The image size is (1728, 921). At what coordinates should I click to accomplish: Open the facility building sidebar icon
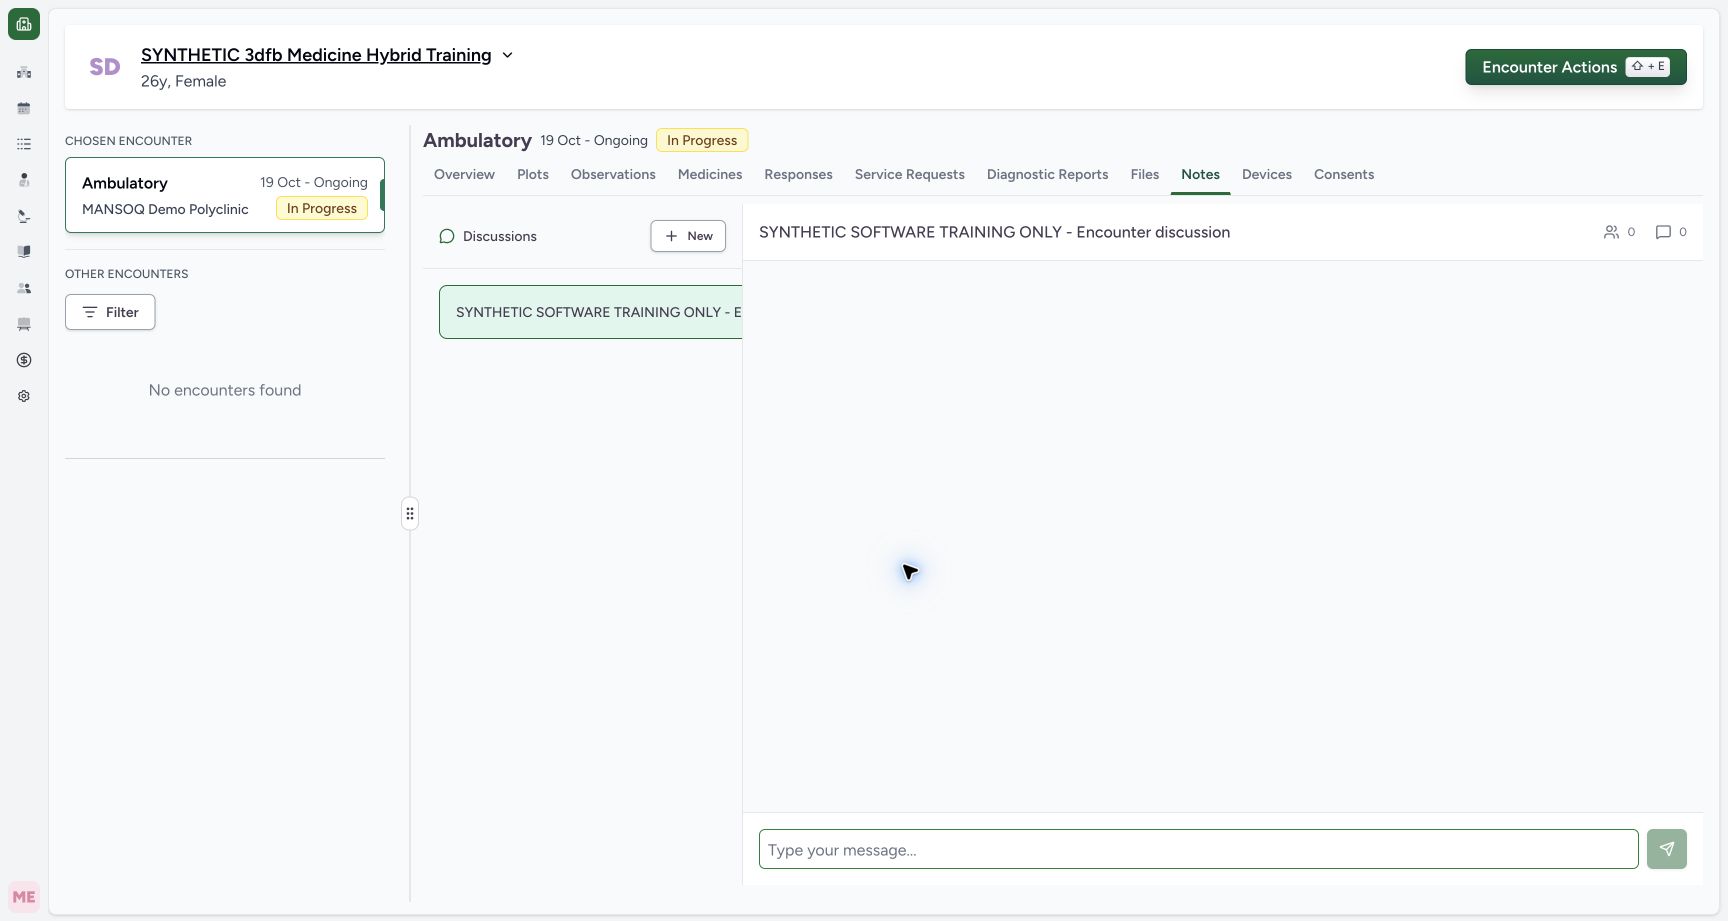(x=24, y=72)
